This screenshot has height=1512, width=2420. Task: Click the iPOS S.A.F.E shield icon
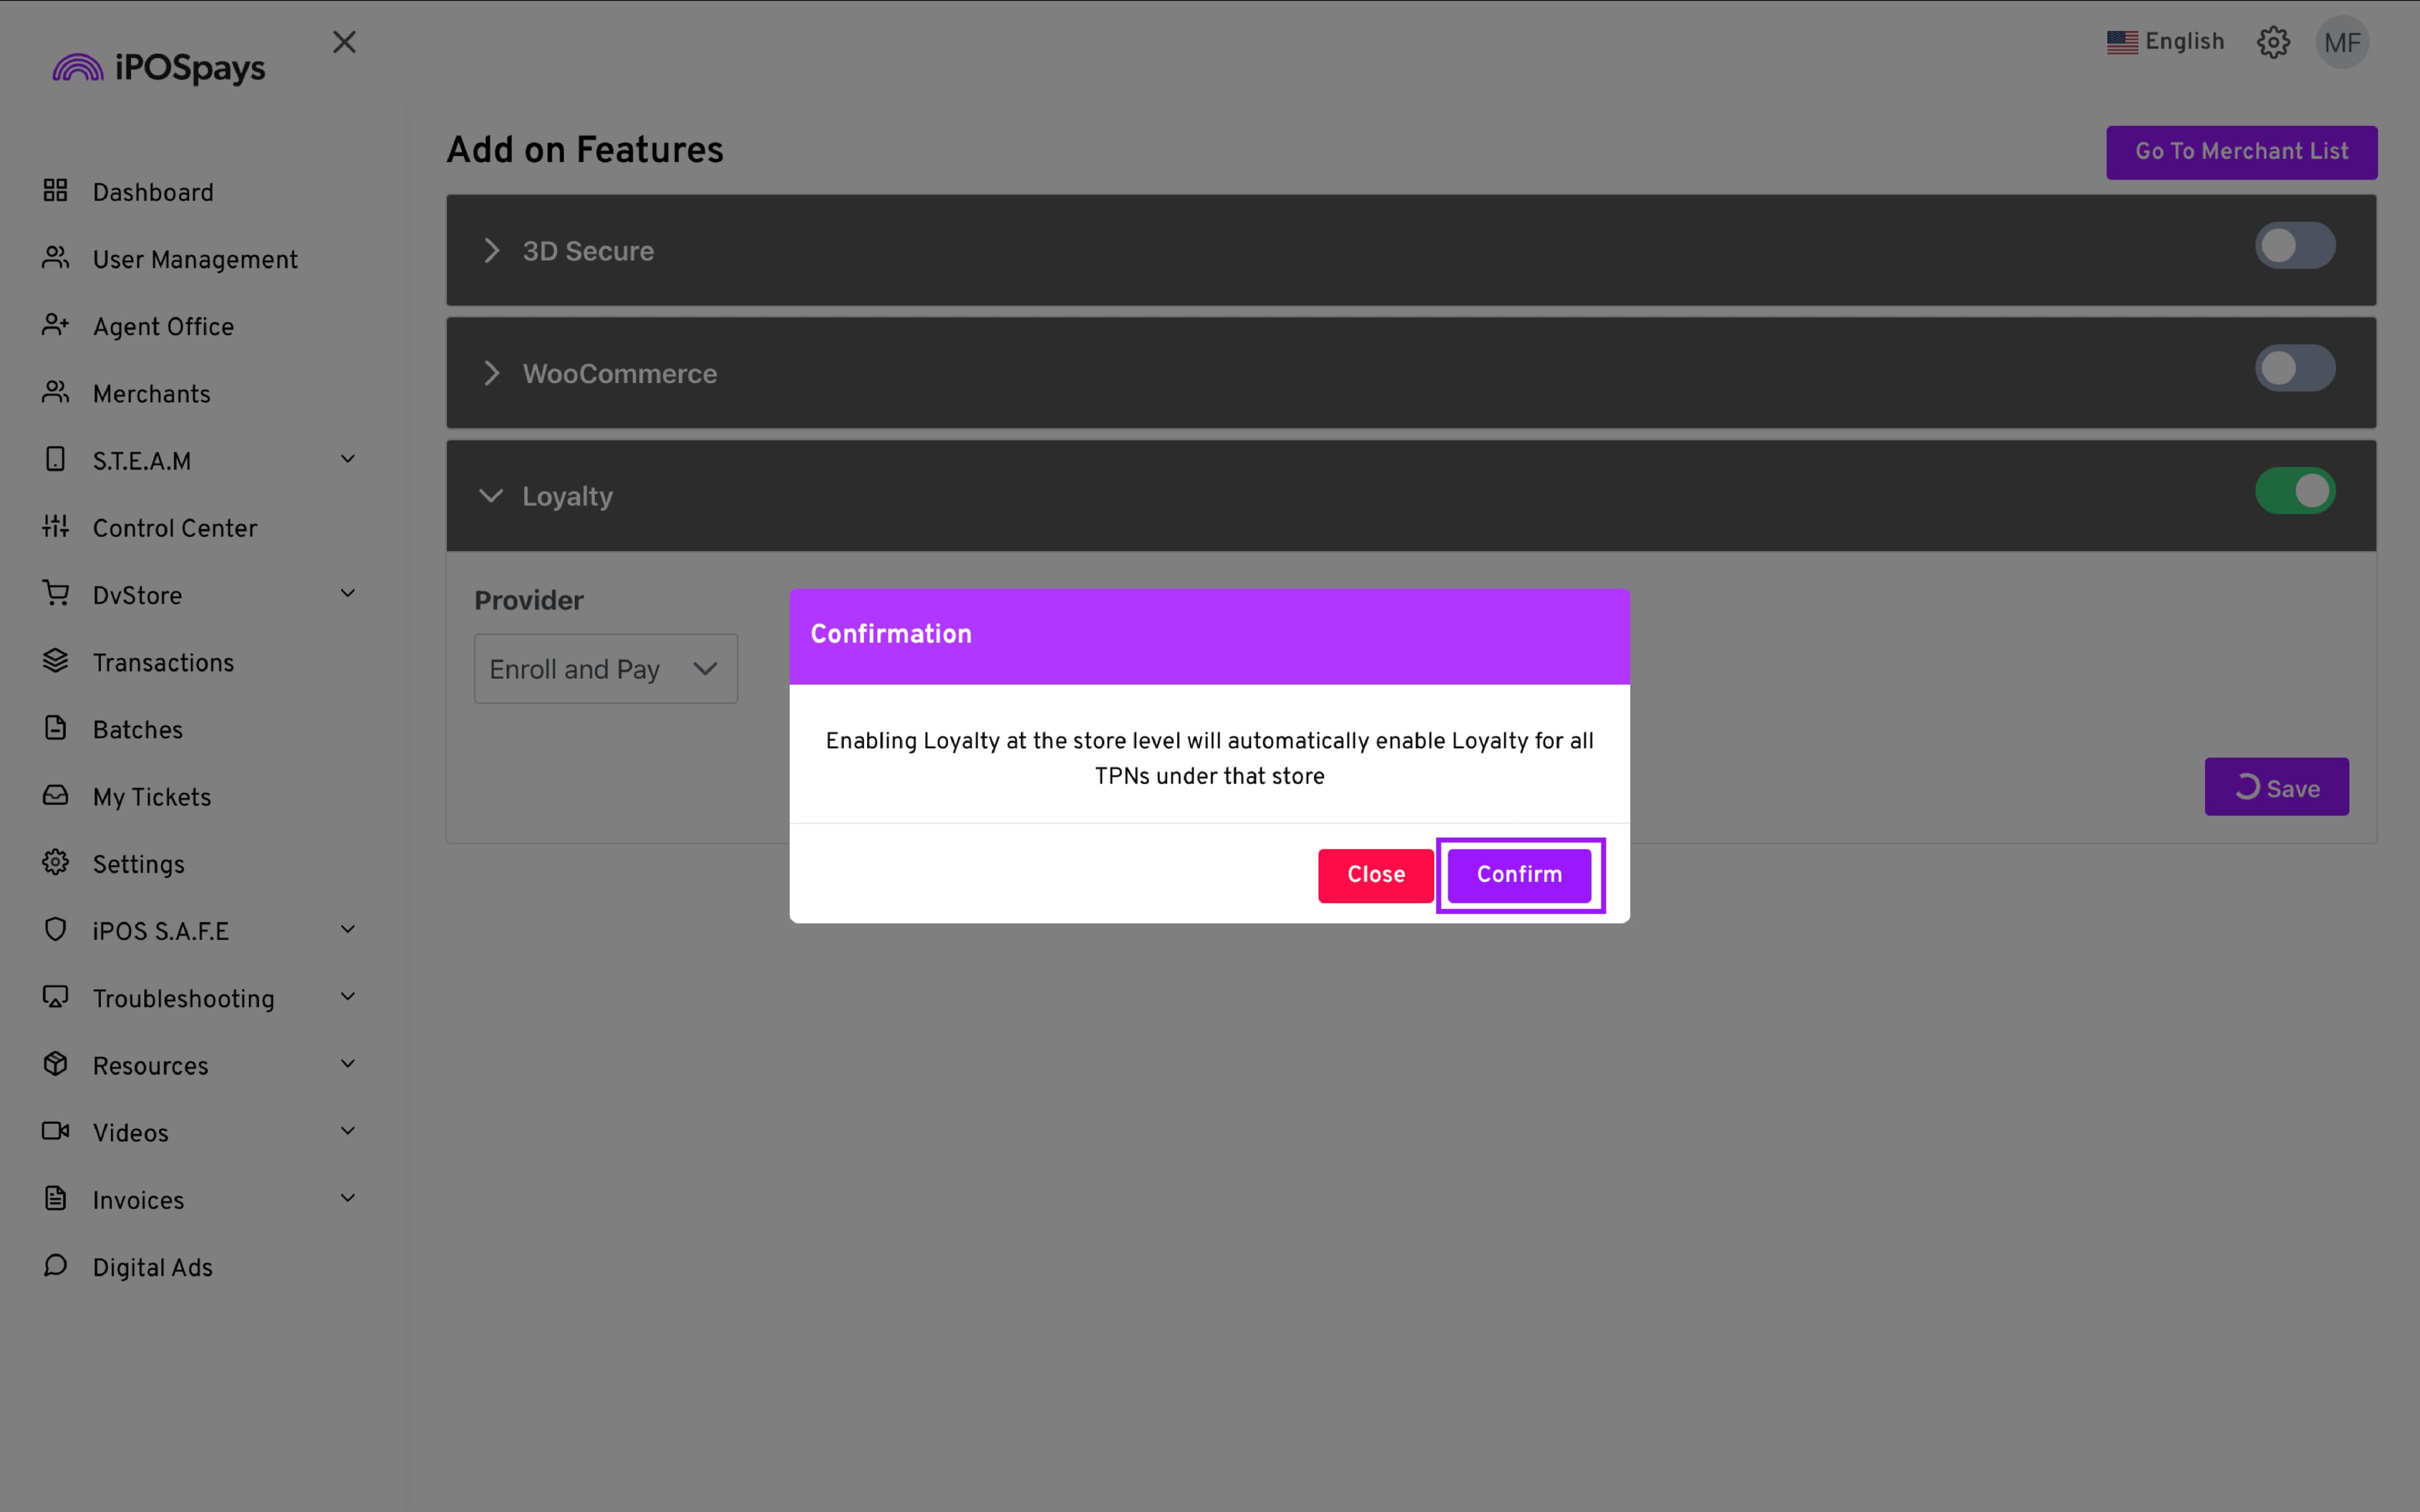[x=55, y=929]
